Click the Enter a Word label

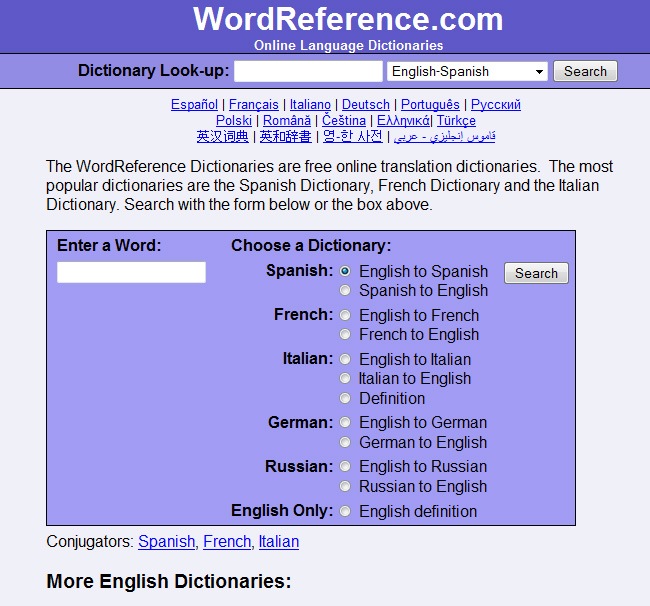pos(109,245)
